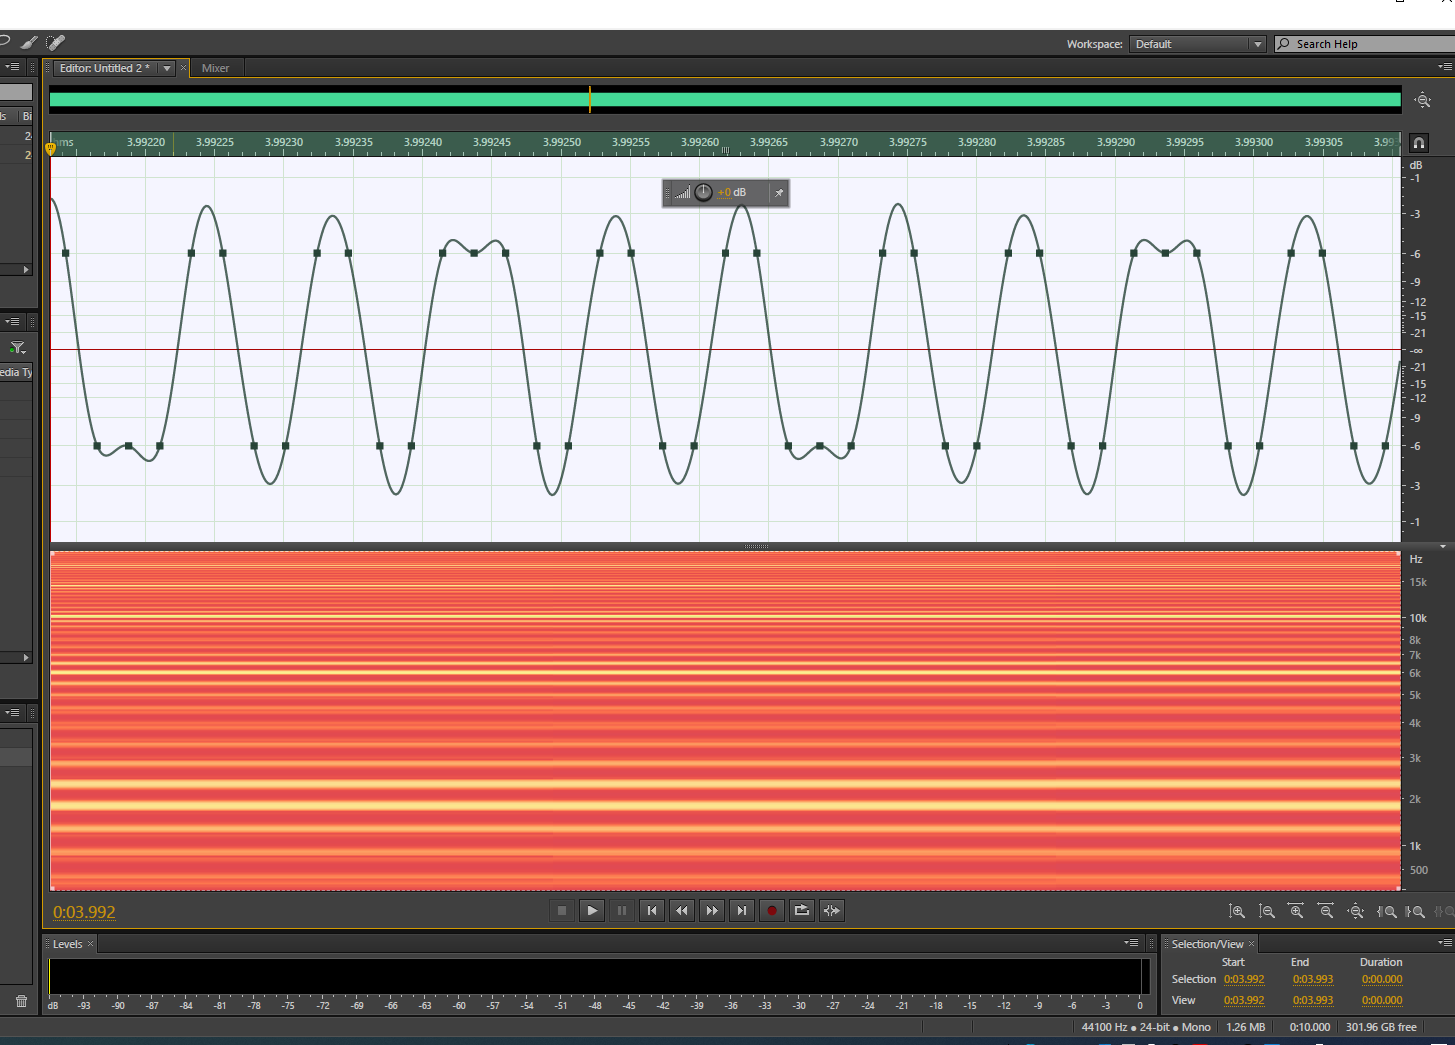1455x1045 pixels.
Task: Edit the View Duration value
Action: point(1382,1000)
